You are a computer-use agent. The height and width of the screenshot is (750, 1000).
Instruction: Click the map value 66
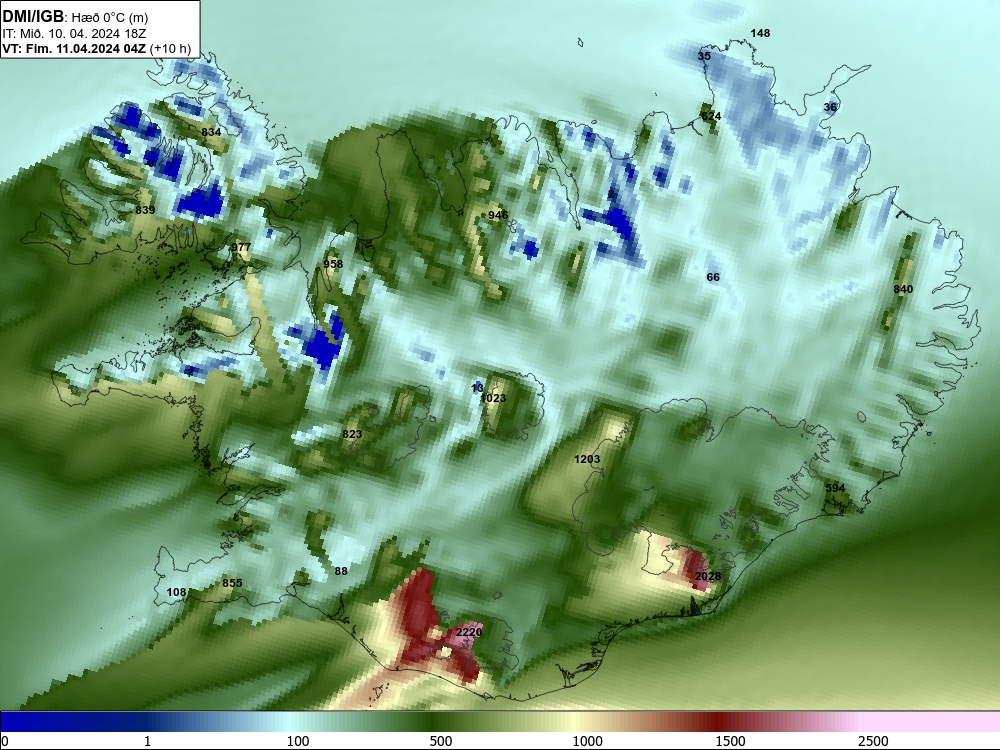pos(713,277)
